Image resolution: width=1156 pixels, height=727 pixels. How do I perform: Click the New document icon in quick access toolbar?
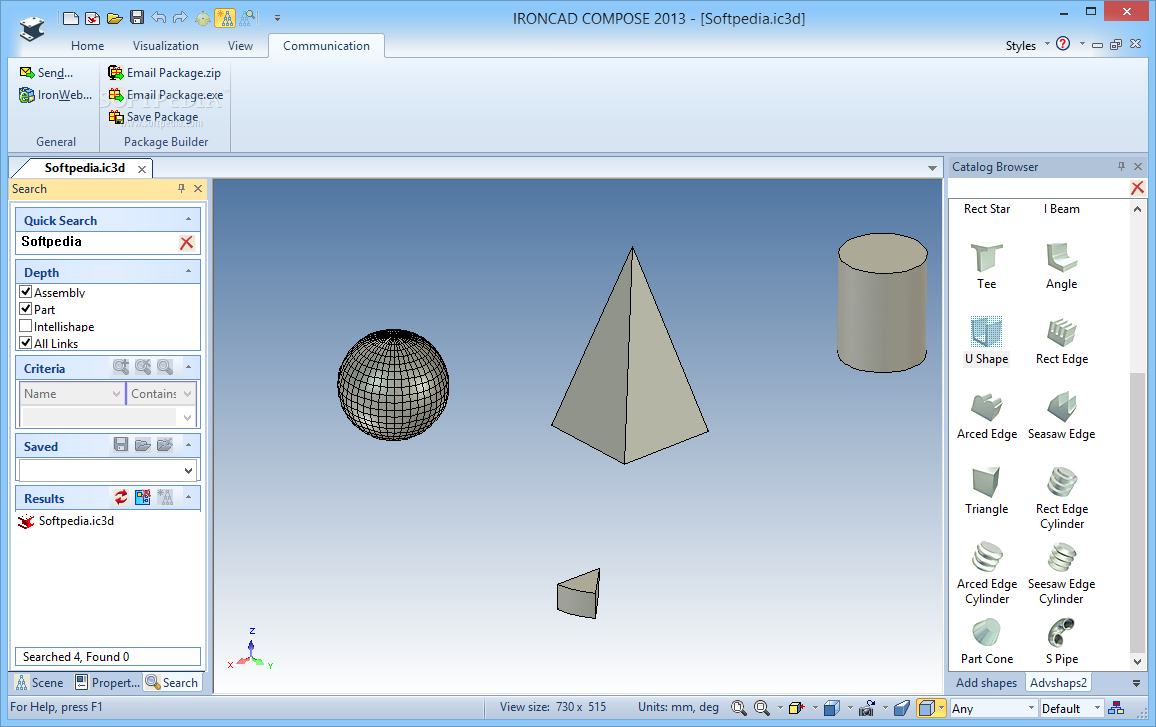point(71,18)
